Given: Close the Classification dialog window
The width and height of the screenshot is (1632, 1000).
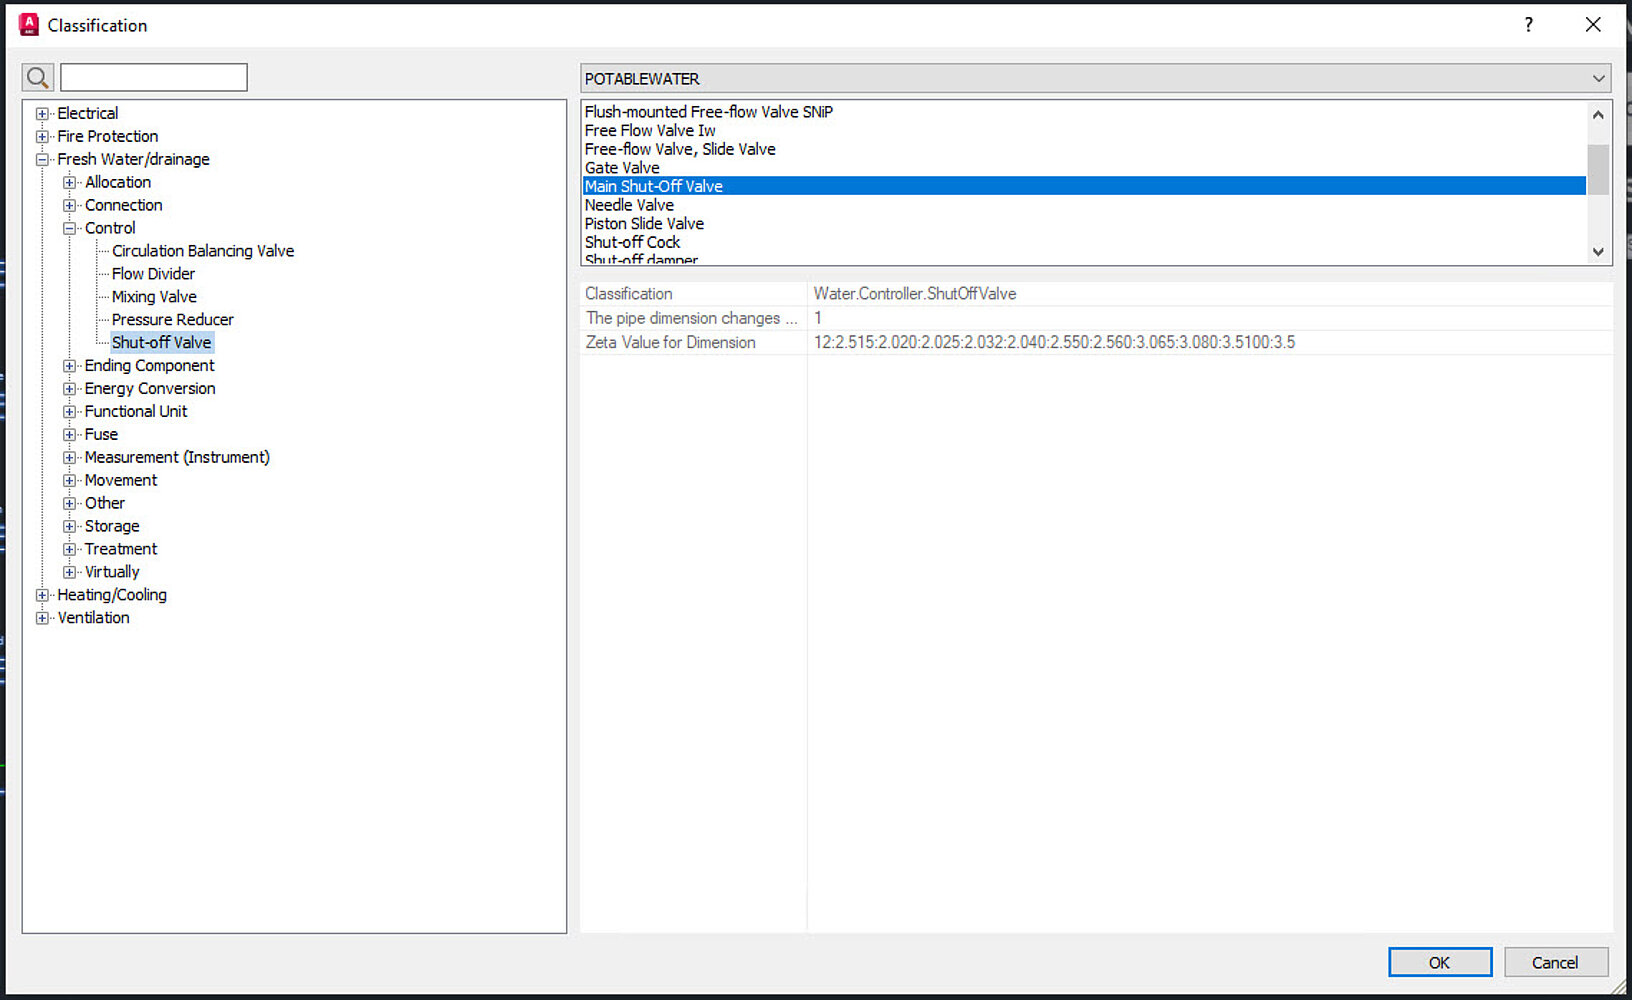Looking at the screenshot, I should point(1593,25).
